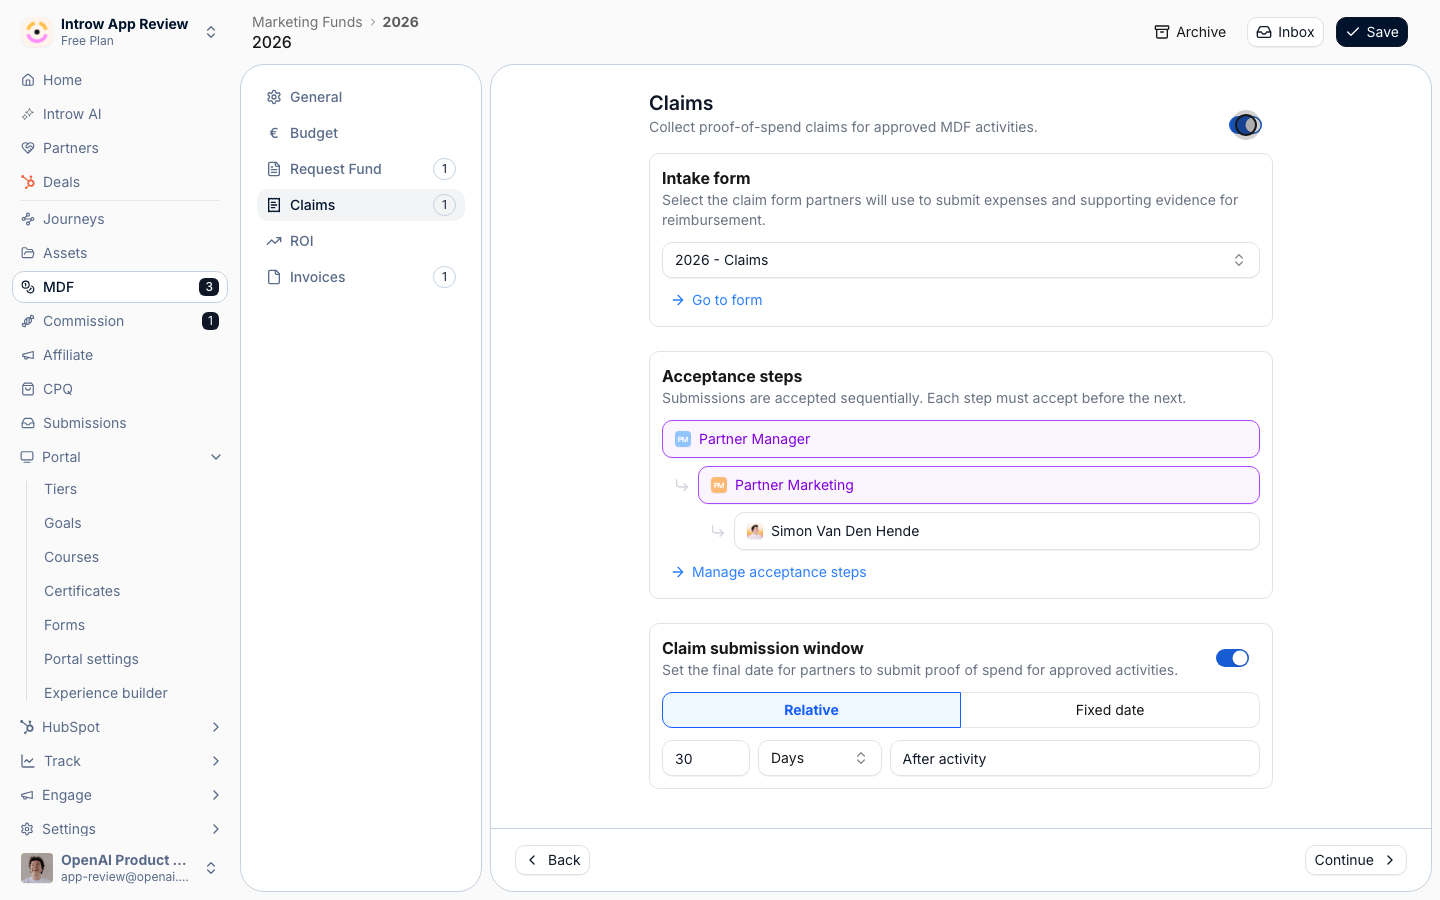
Task: Toggle the Claims section switch
Action: click(1245, 125)
